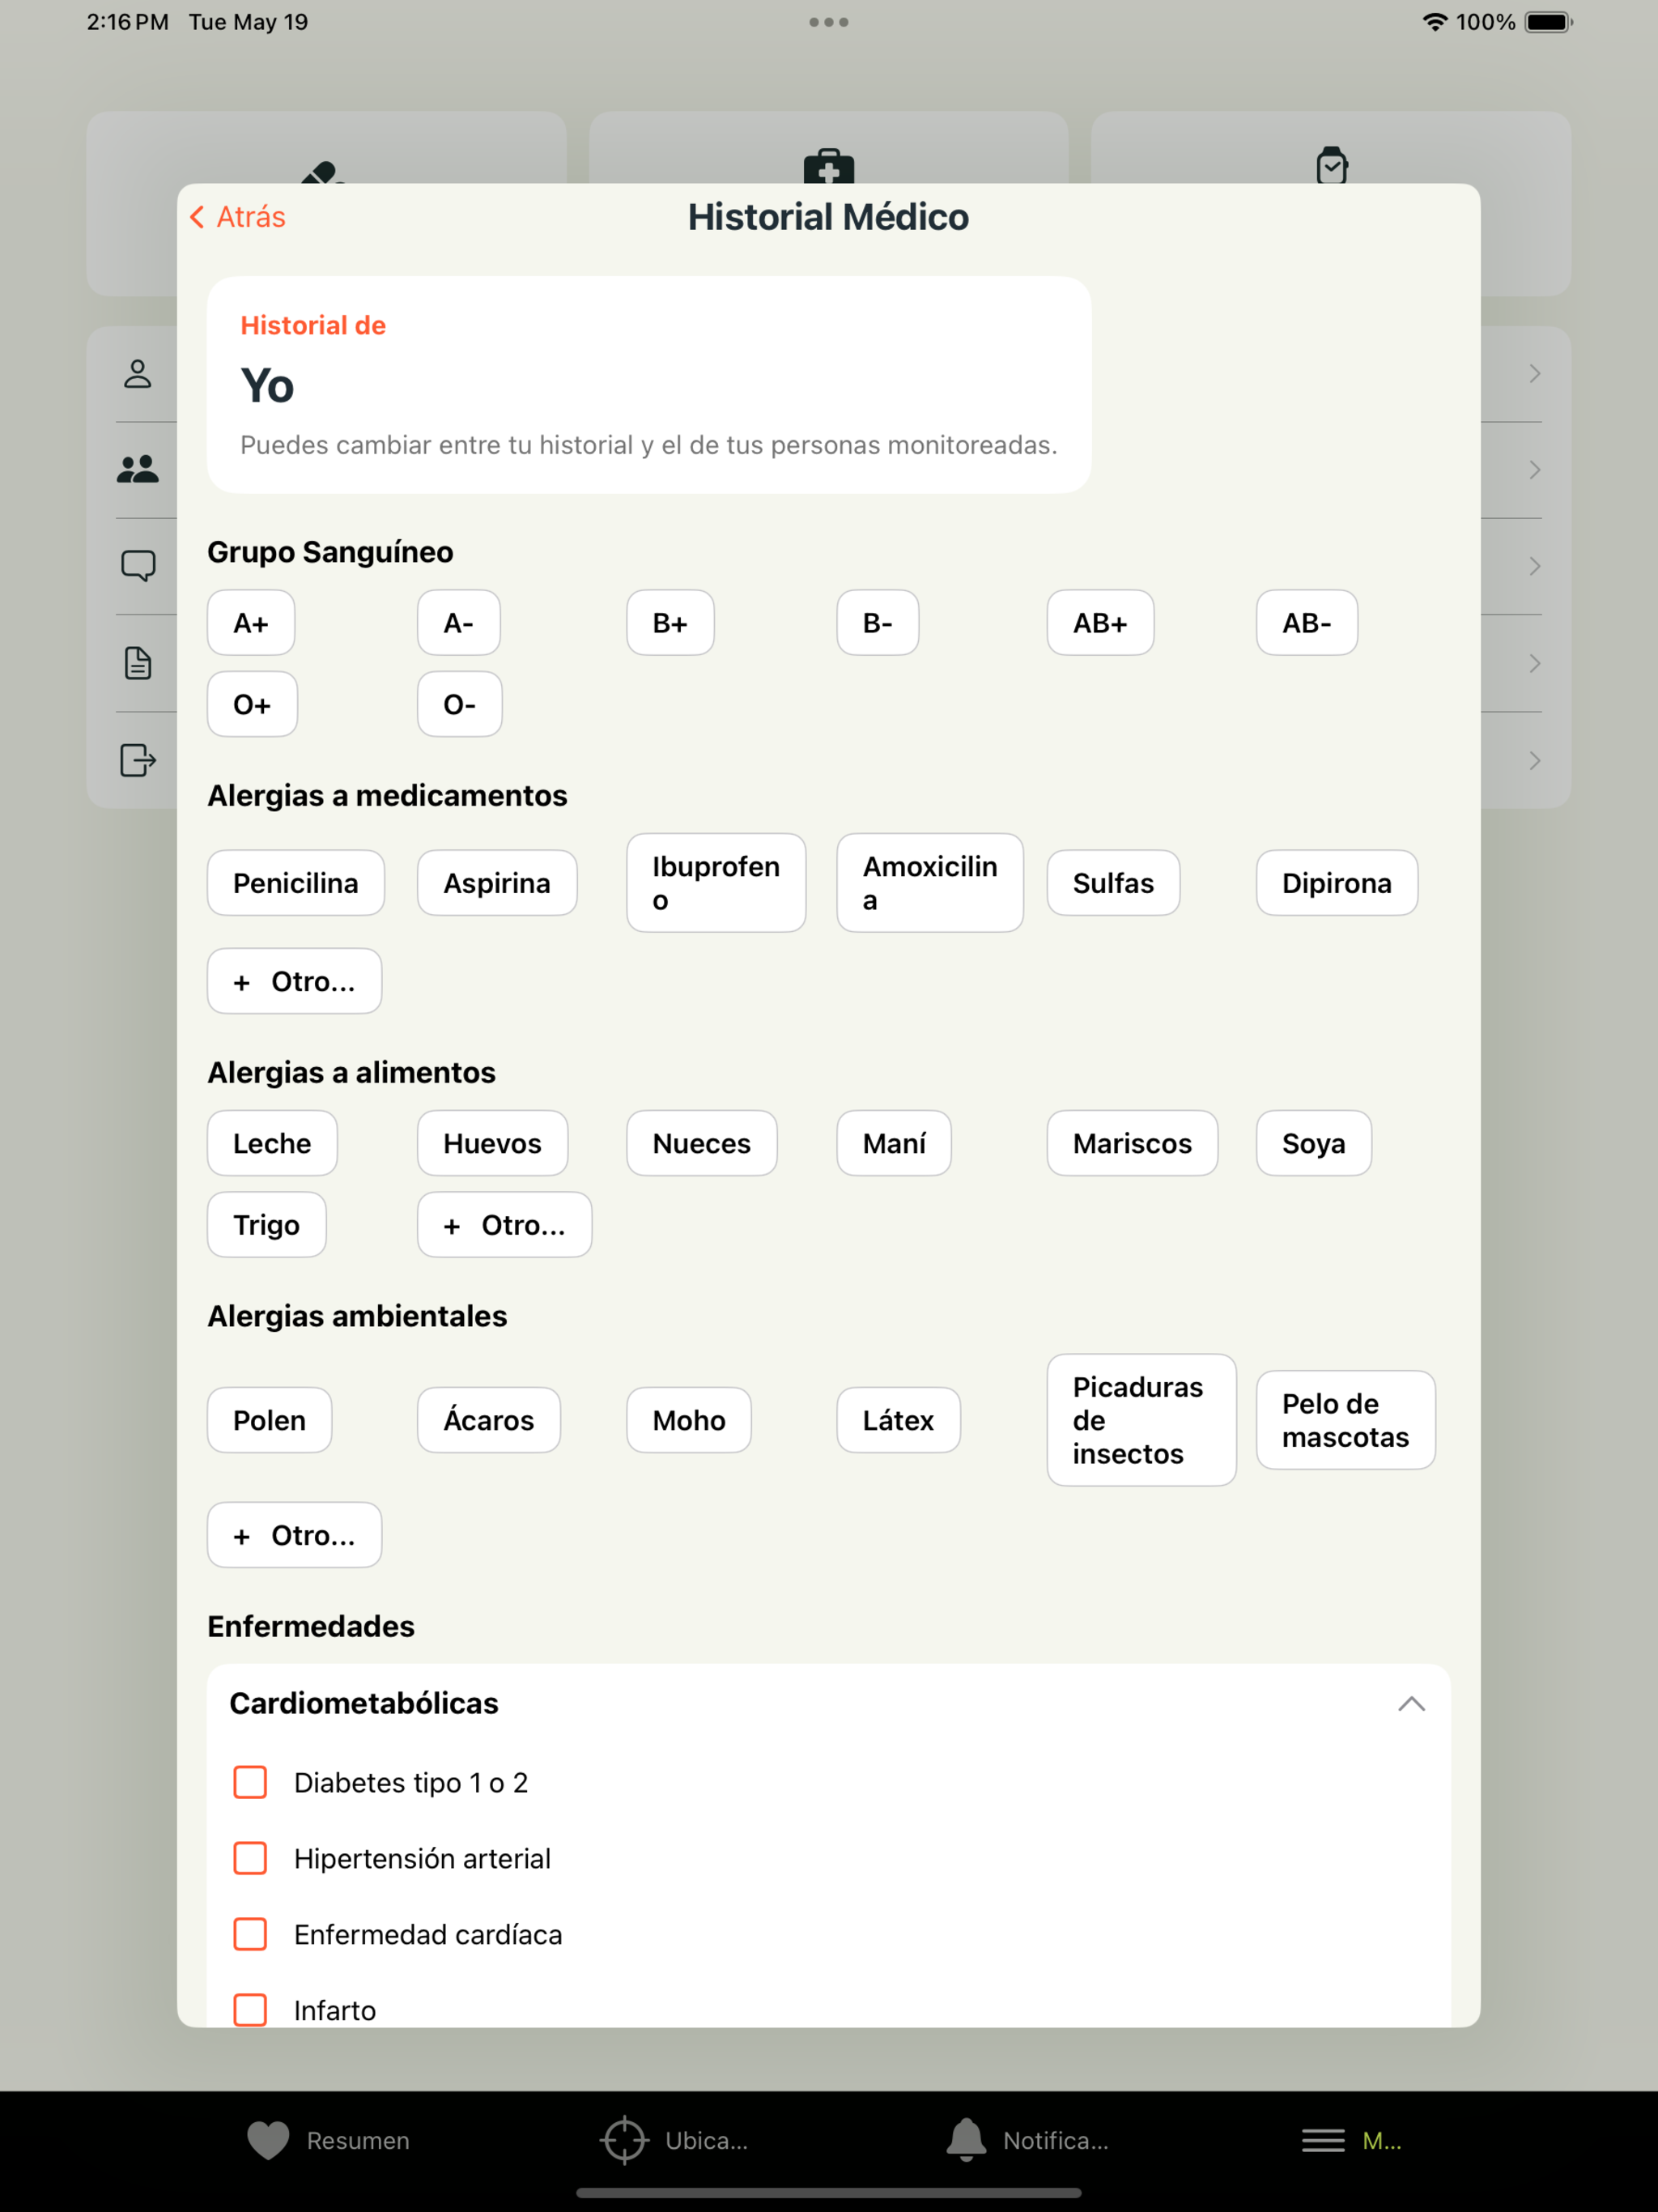Toggle Aspirina allergy chip

(497, 883)
